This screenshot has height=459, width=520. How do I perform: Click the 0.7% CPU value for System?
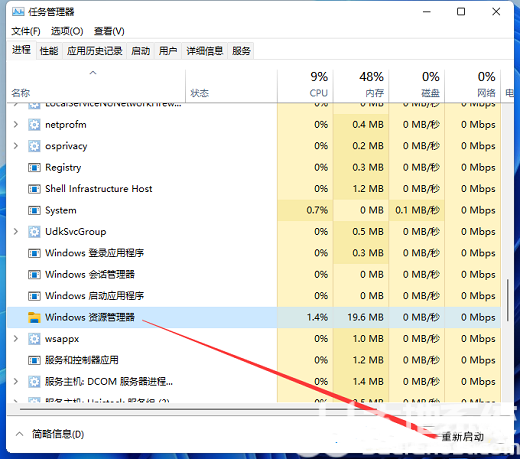click(317, 210)
